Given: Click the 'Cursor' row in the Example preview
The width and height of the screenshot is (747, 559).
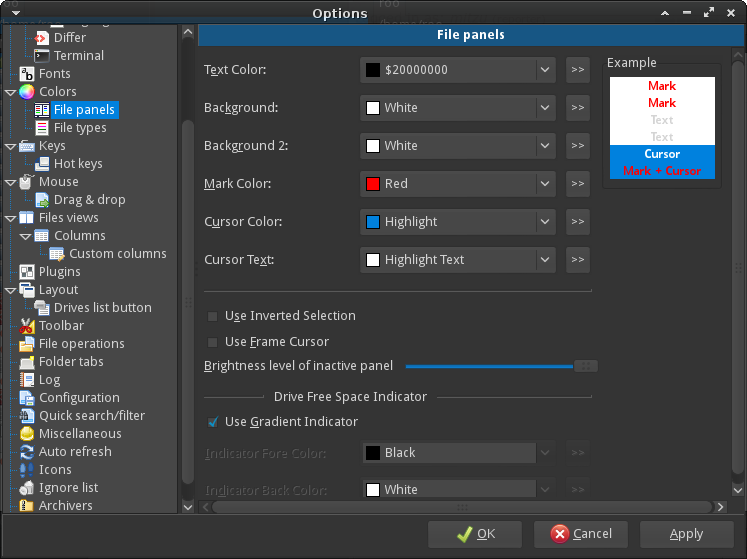Looking at the screenshot, I should (662, 154).
